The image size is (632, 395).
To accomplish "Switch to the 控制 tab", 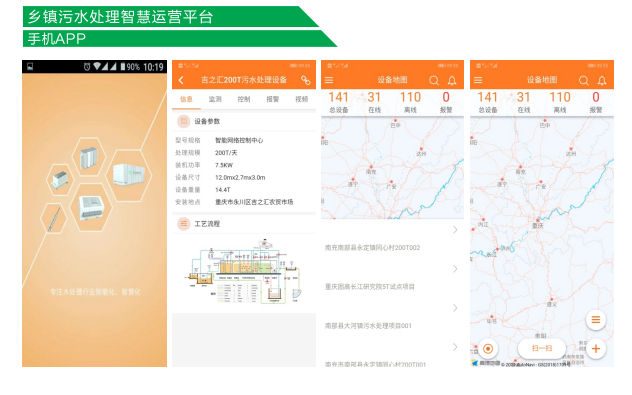I will 244,99.
